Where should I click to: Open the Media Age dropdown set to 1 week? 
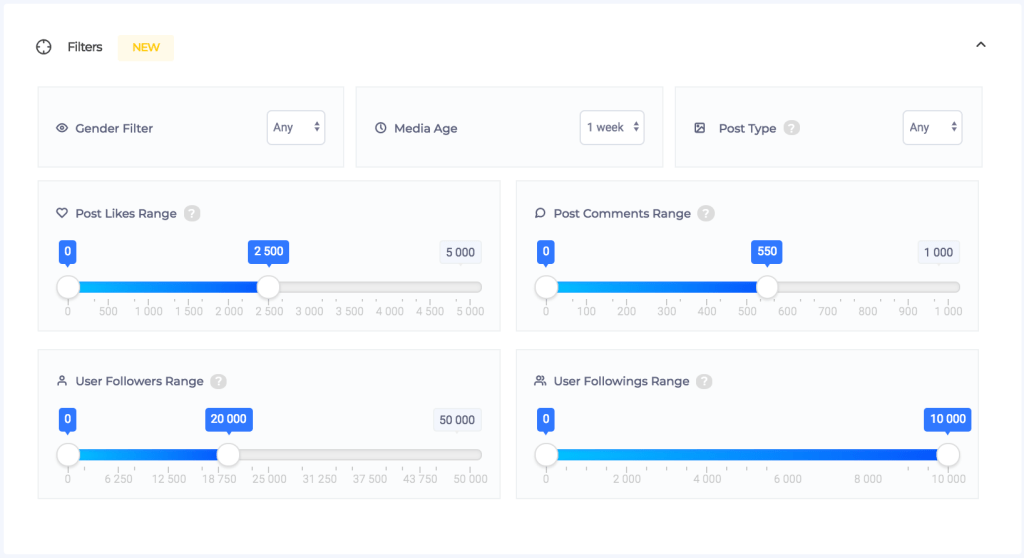[612, 127]
